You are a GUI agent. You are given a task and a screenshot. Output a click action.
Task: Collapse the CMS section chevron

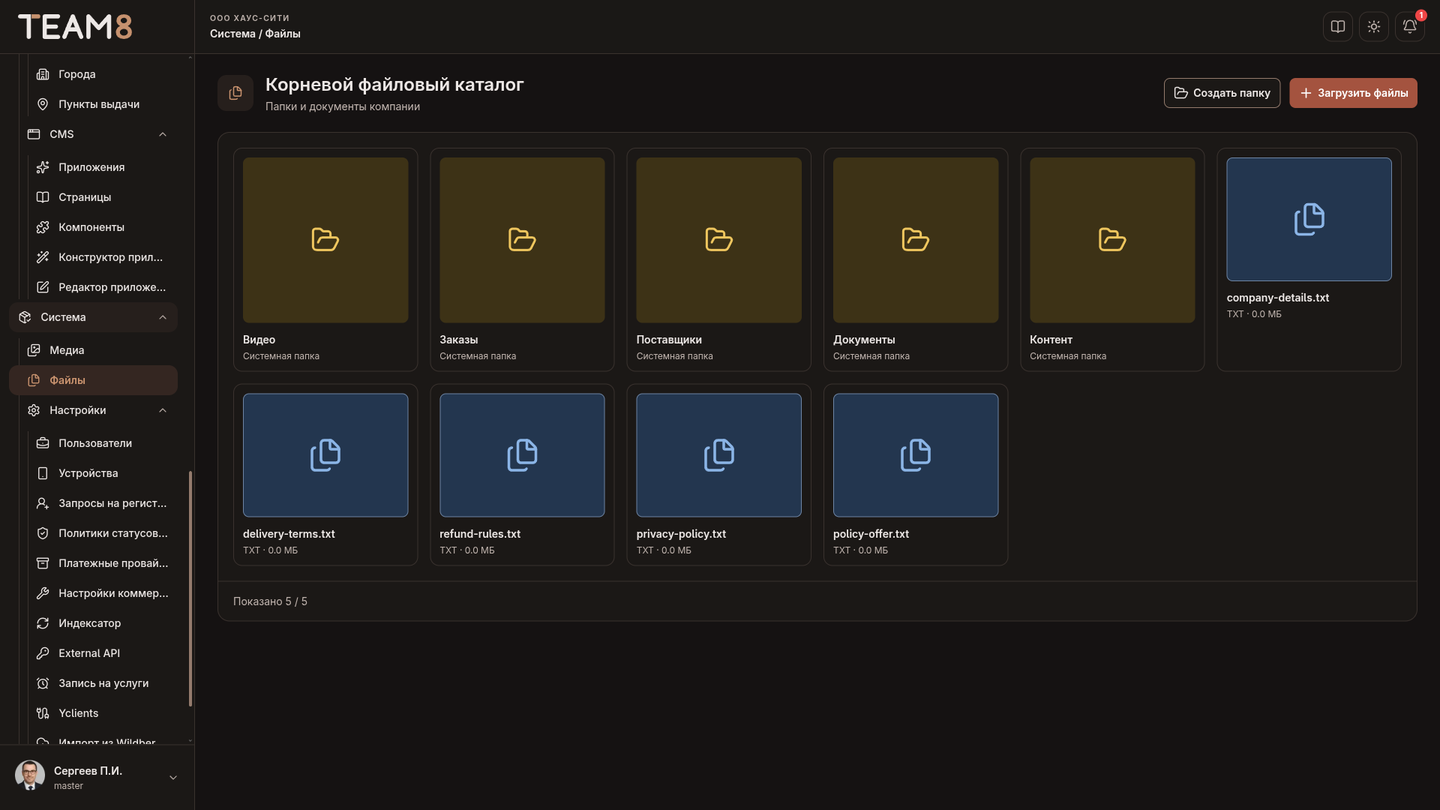pos(163,134)
